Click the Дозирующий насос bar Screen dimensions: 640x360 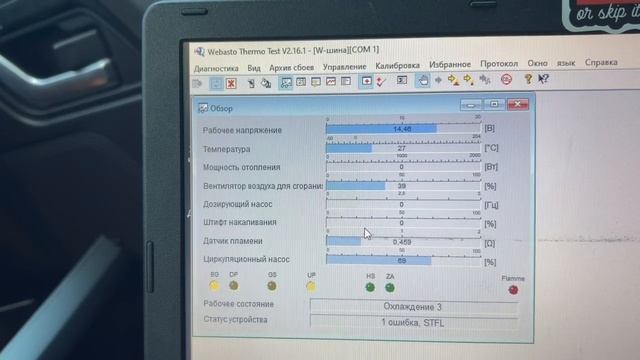pyautogui.click(x=403, y=204)
